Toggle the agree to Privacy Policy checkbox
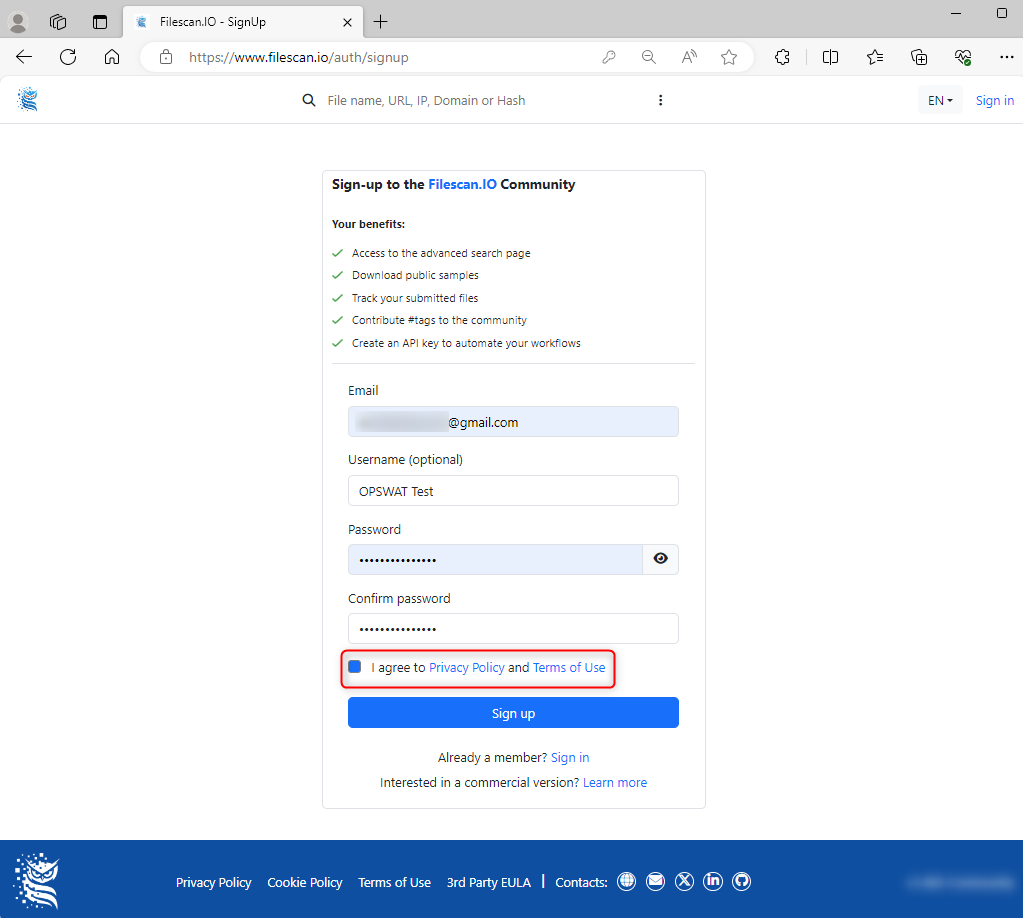The height and width of the screenshot is (918, 1023). click(354, 667)
